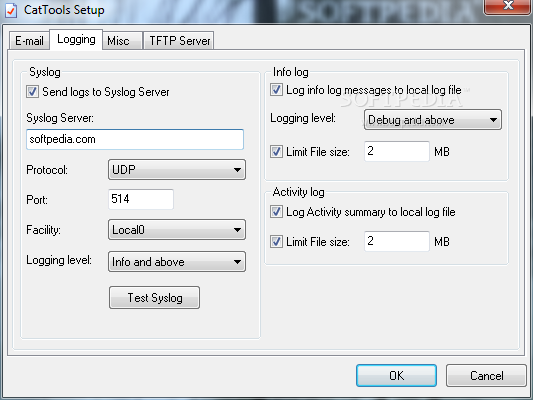Click the CatTools title bar icon

point(11,10)
